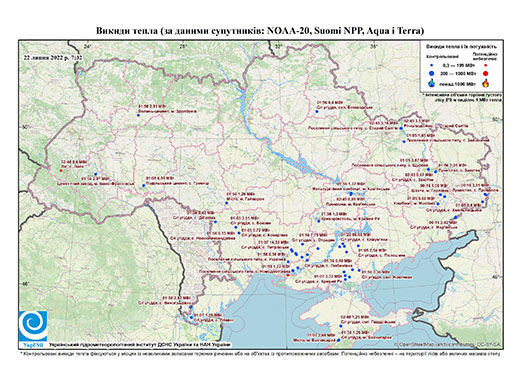Image resolution: width=520 pixels, height=368 pixels.
Task: Click the blue marker near Haivoron city
Action: [226, 203]
